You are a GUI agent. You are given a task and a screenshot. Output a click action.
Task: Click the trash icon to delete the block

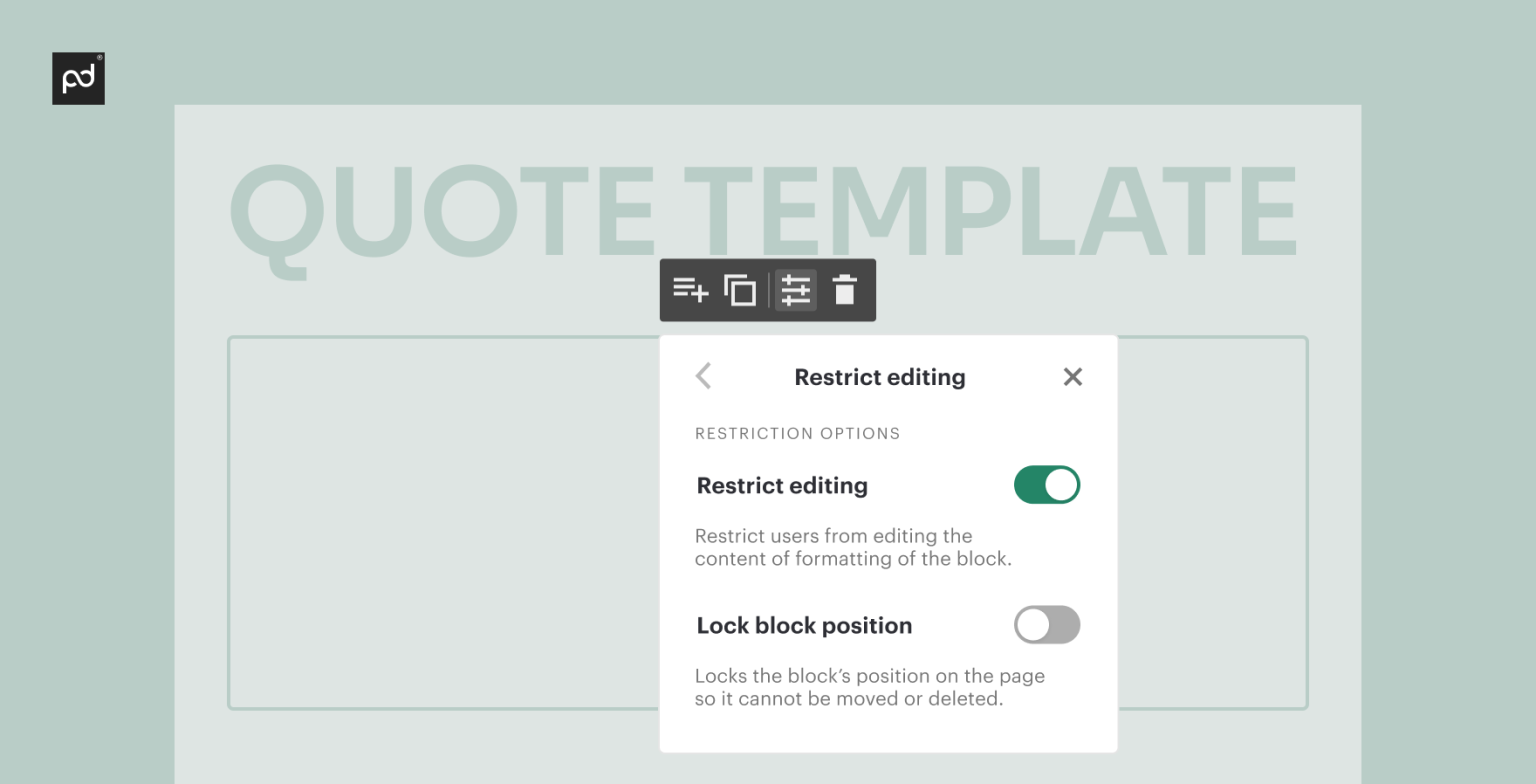(x=845, y=290)
